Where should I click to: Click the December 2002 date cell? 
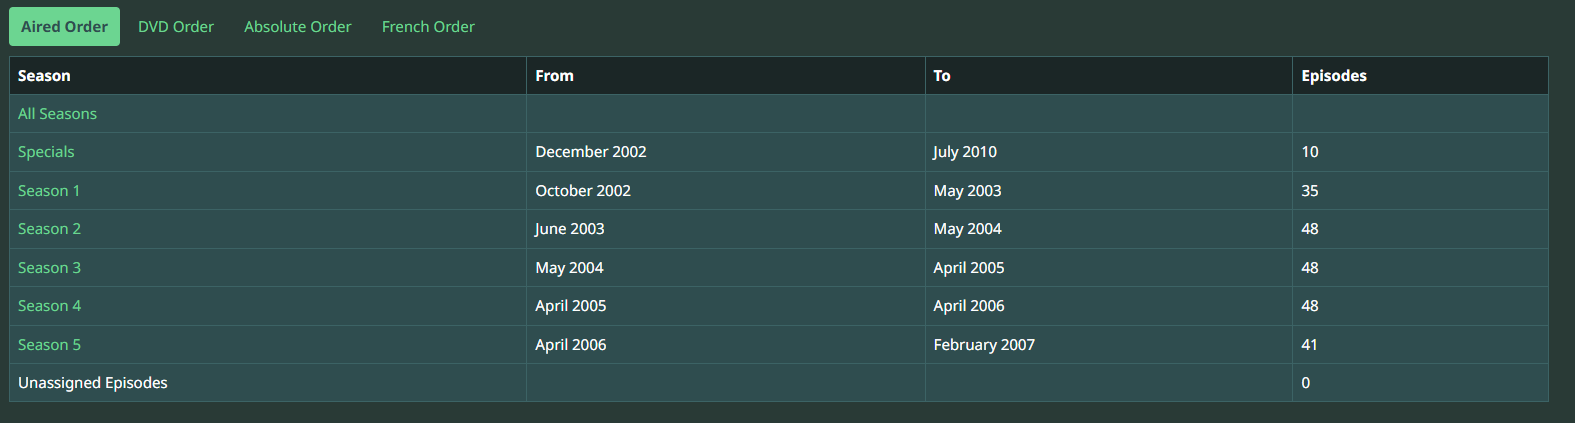point(591,152)
